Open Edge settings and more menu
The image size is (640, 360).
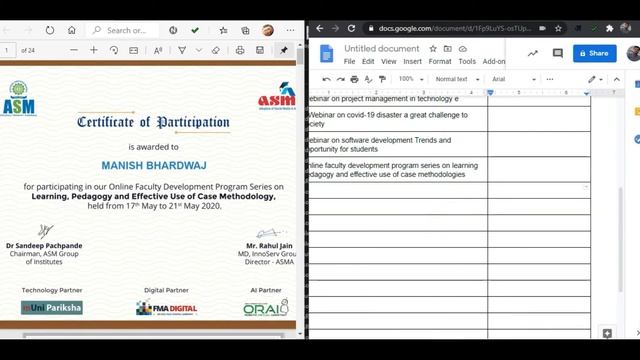tap(290, 30)
